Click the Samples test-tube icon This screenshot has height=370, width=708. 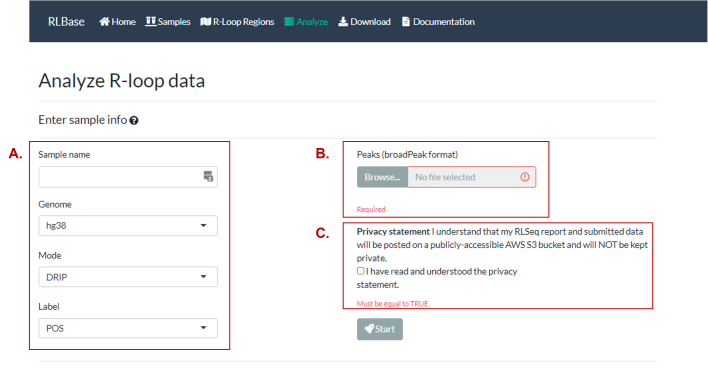(x=151, y=21)
